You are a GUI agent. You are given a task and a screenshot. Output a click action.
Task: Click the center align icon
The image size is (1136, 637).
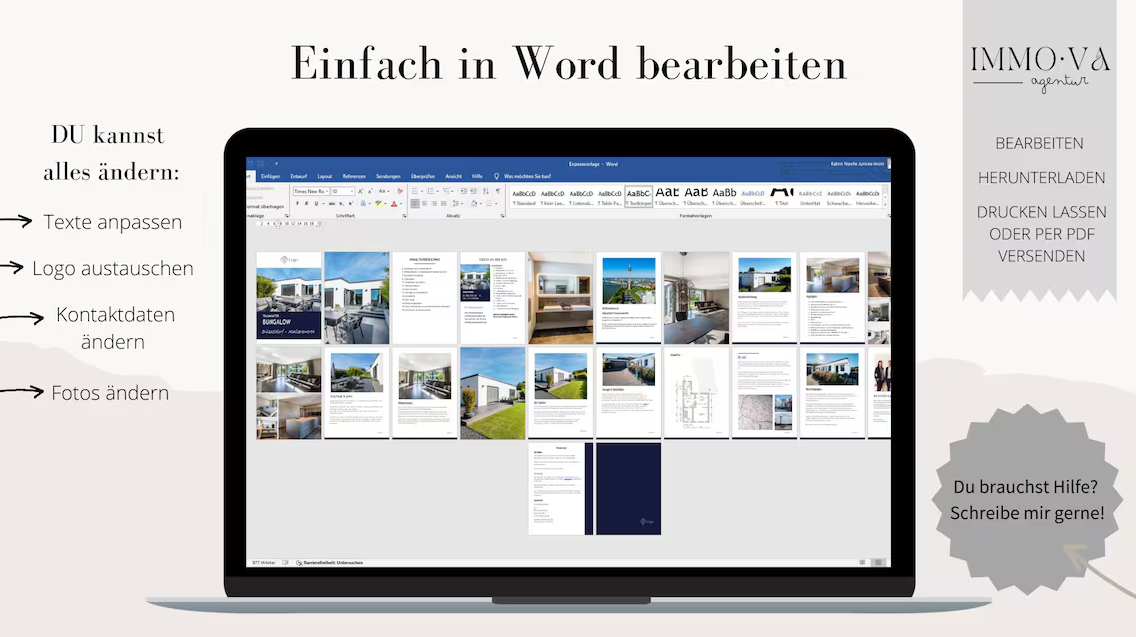coord(427,203)
